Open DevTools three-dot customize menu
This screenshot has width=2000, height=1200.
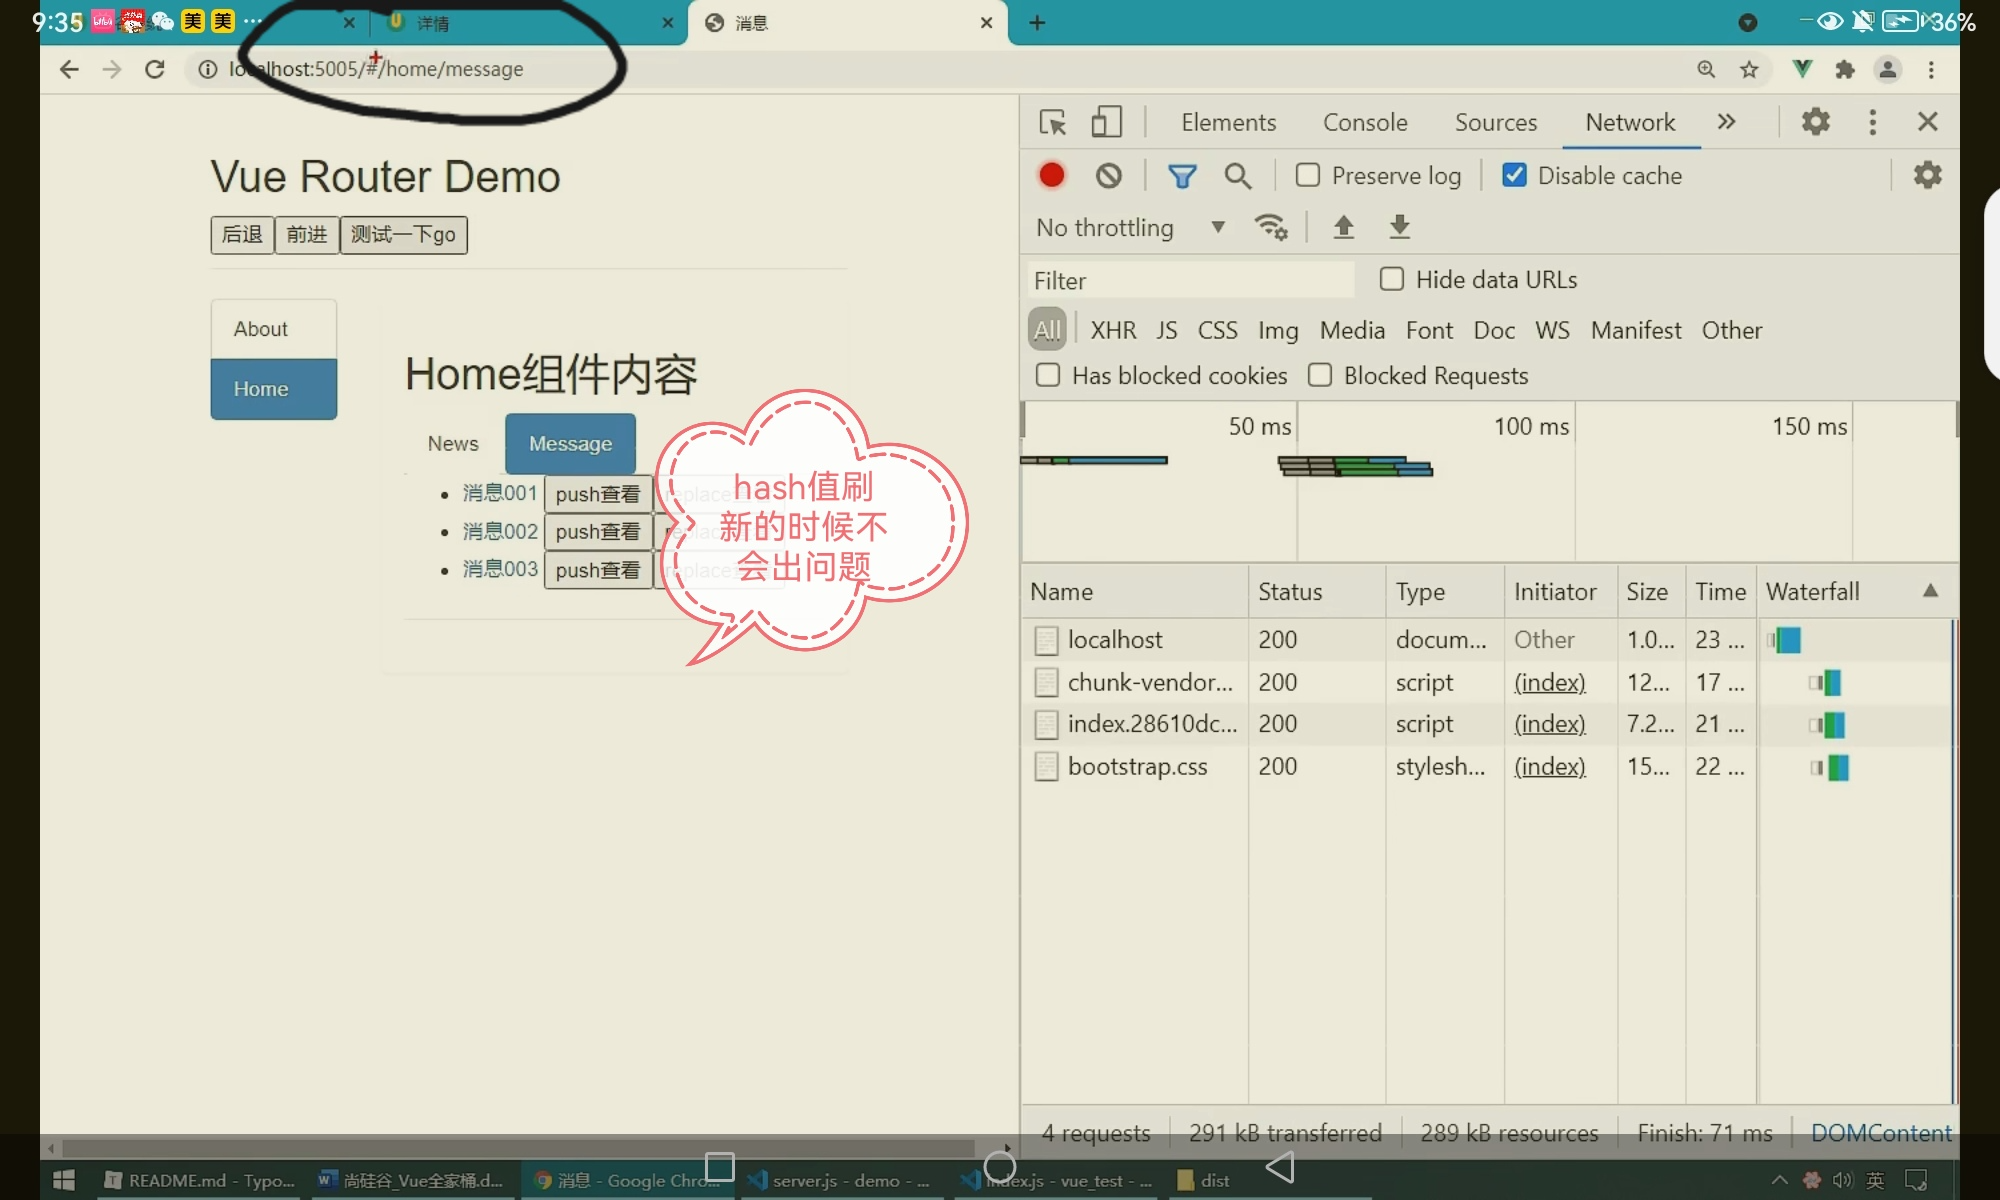pyautogui.click(x=1873, y=122)
